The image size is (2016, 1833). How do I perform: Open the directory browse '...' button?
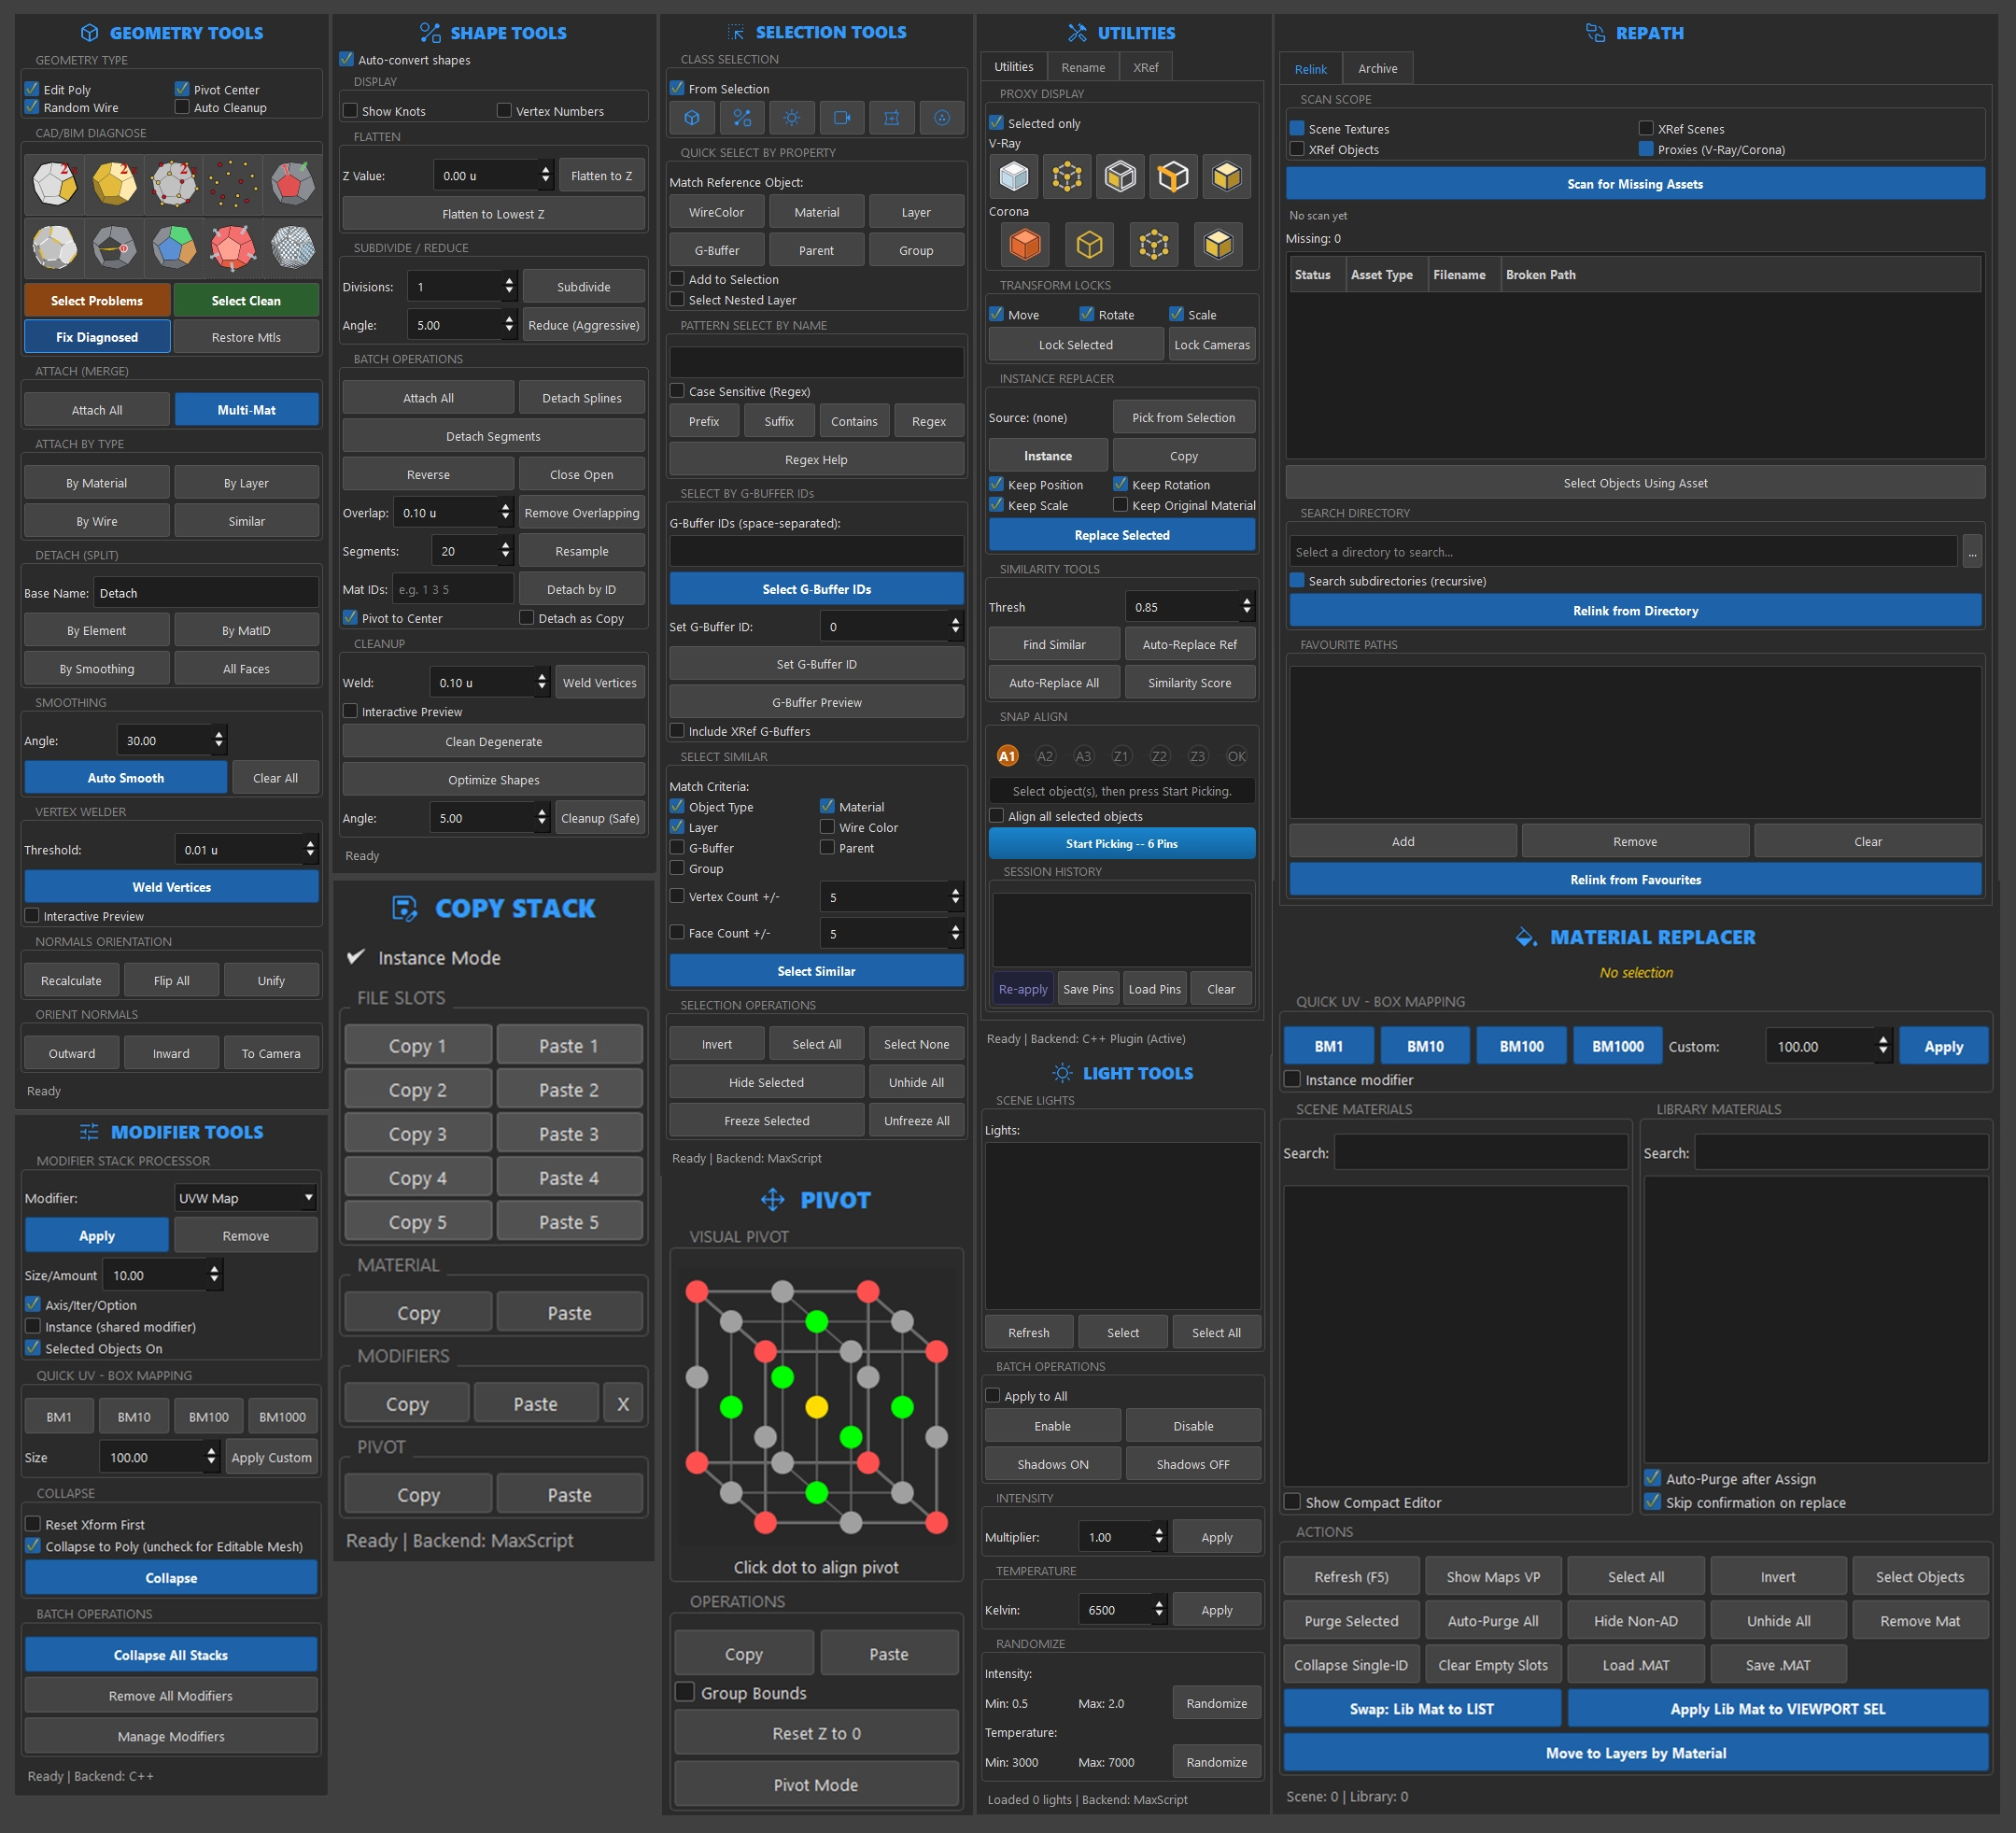1972,551
